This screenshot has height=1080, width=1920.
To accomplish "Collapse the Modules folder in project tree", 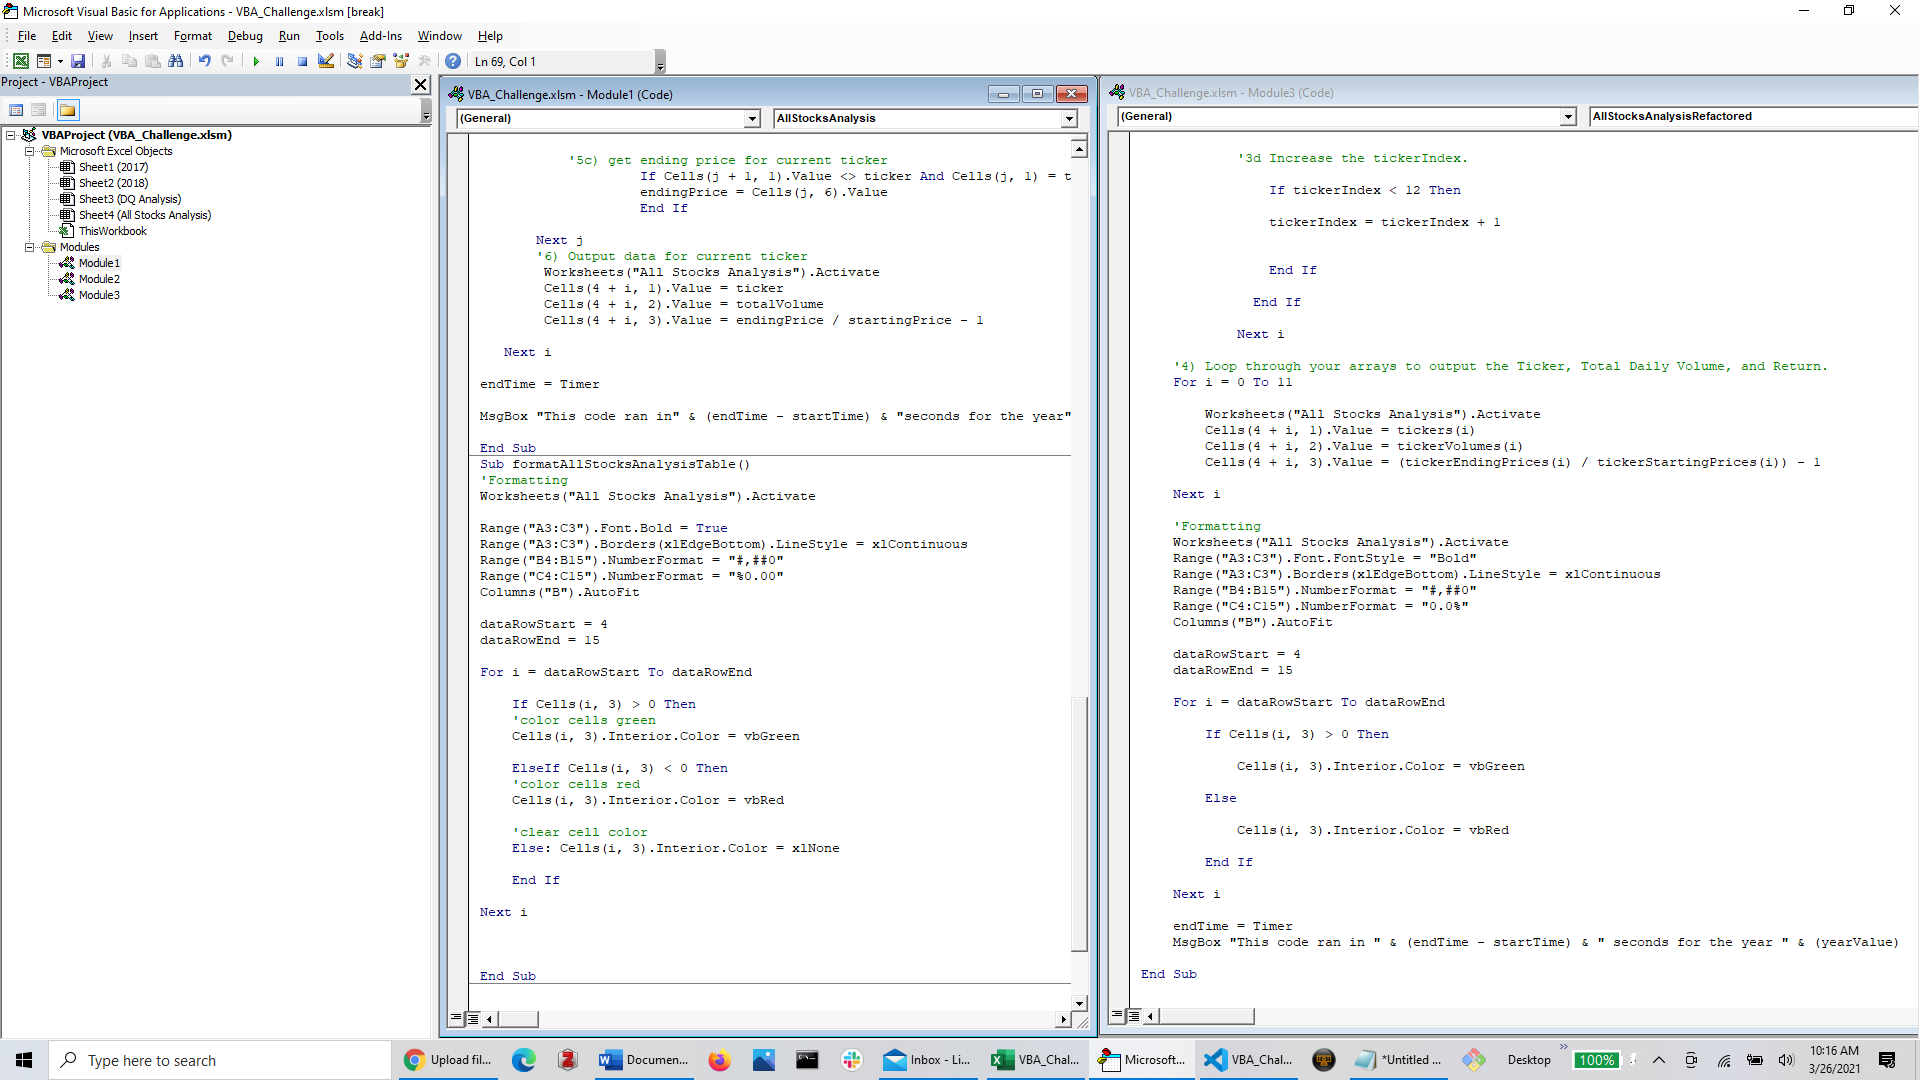I will pos(30,247).
